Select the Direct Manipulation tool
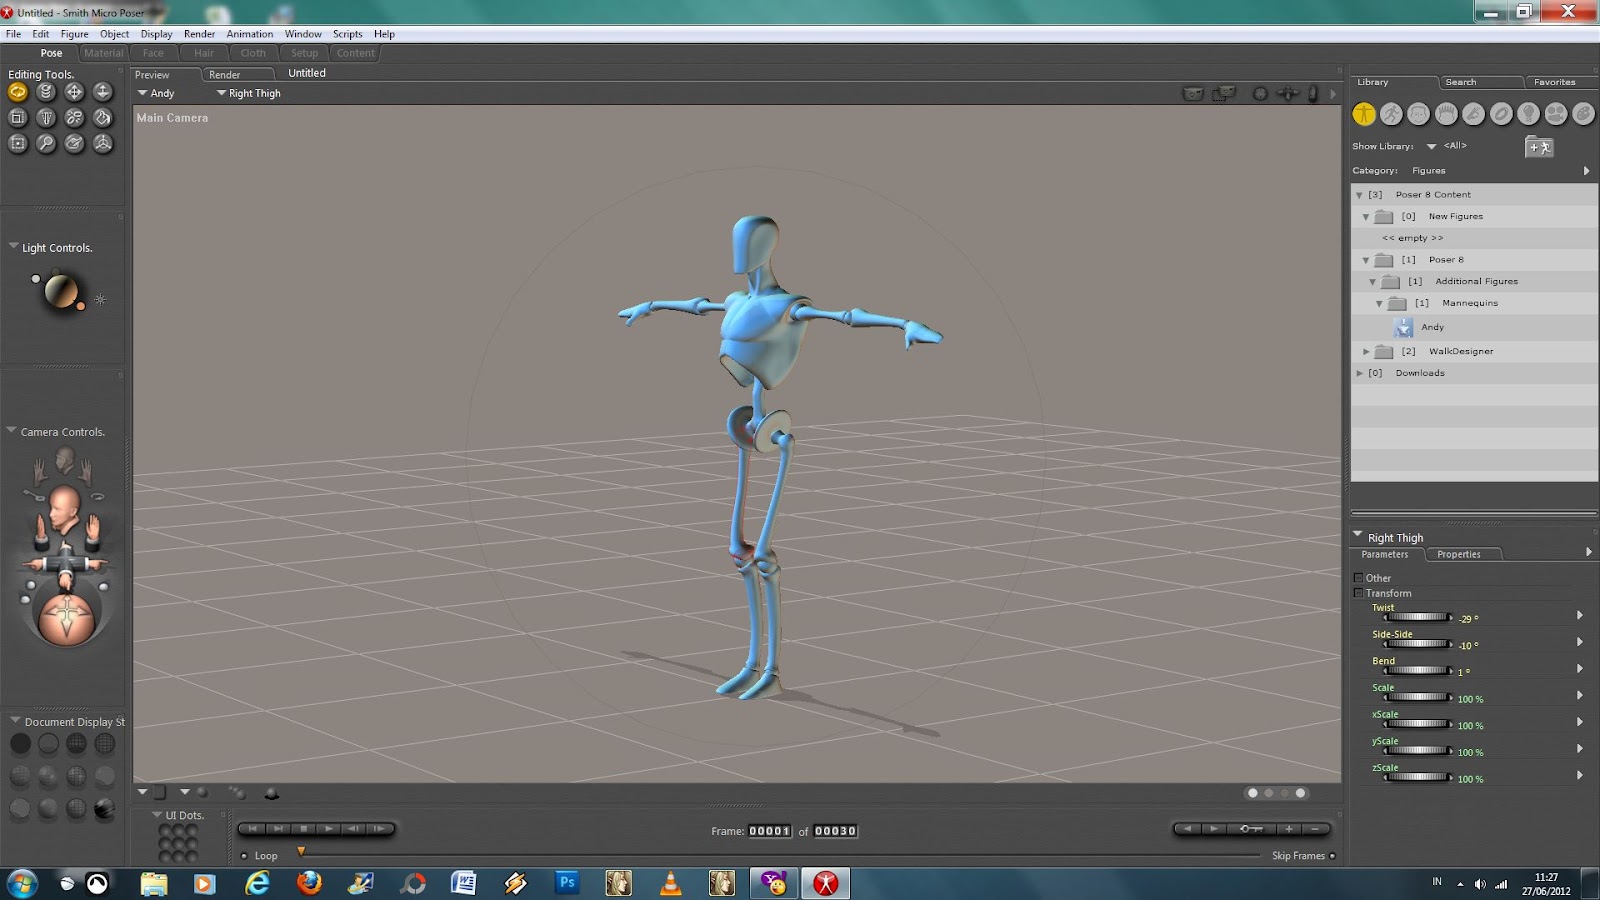The image size is (1600, 900). click(102, 143)
